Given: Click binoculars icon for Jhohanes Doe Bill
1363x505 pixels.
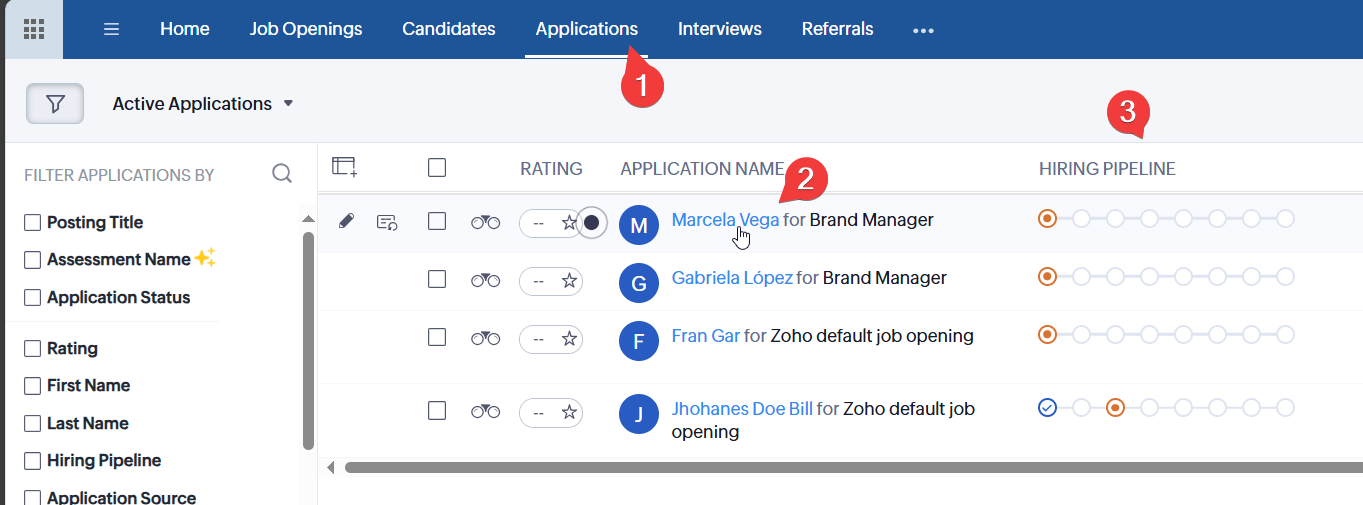Looking at the screenshot, I should tap(485, 410).
